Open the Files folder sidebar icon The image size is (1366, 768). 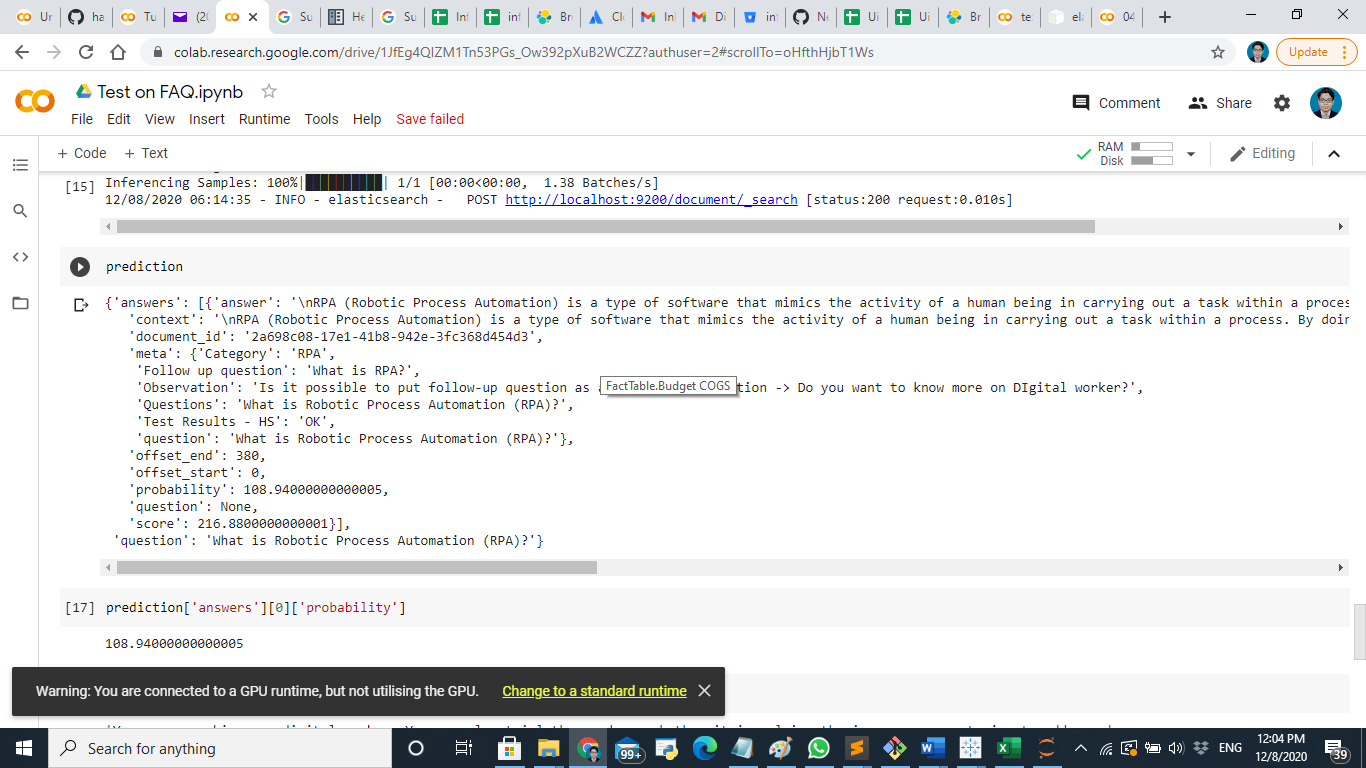coord(20,303)
